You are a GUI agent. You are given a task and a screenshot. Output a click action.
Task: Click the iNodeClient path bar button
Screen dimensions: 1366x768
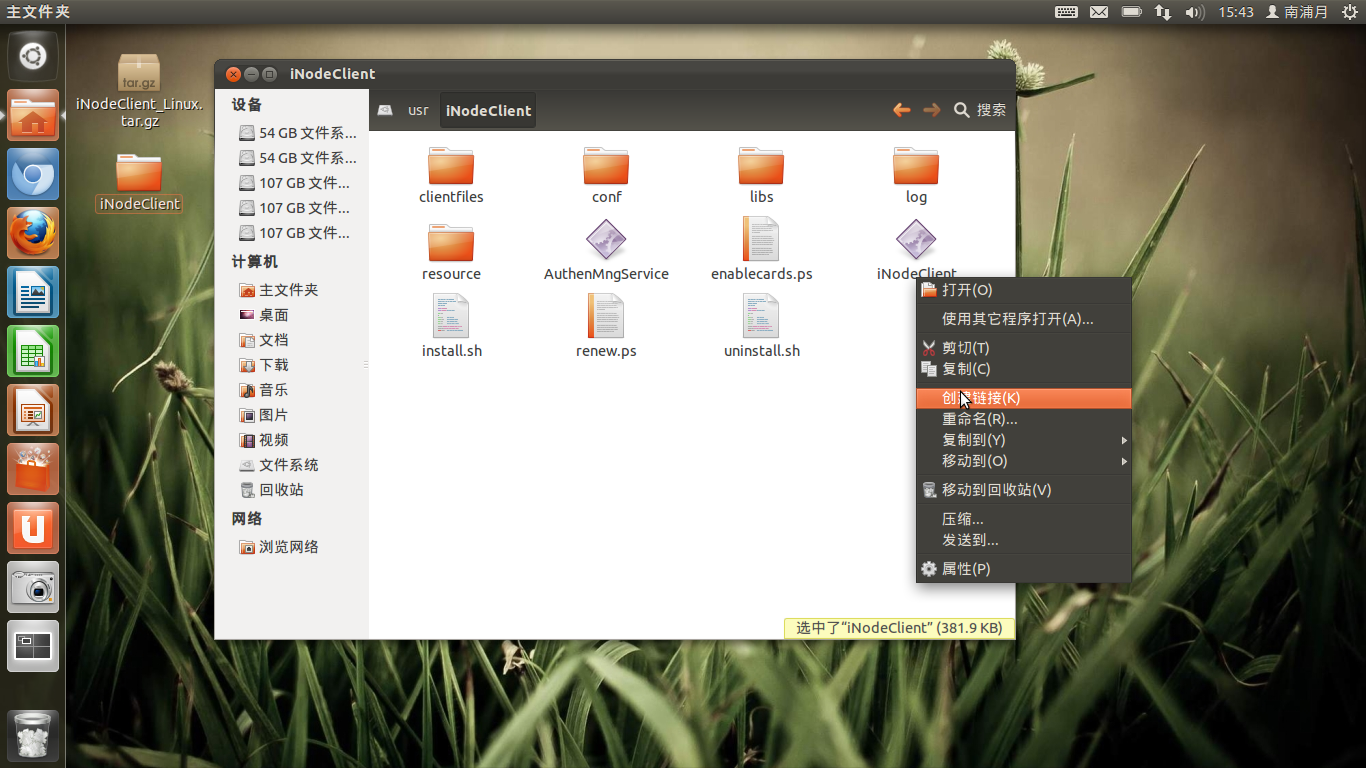coord(488,110)
